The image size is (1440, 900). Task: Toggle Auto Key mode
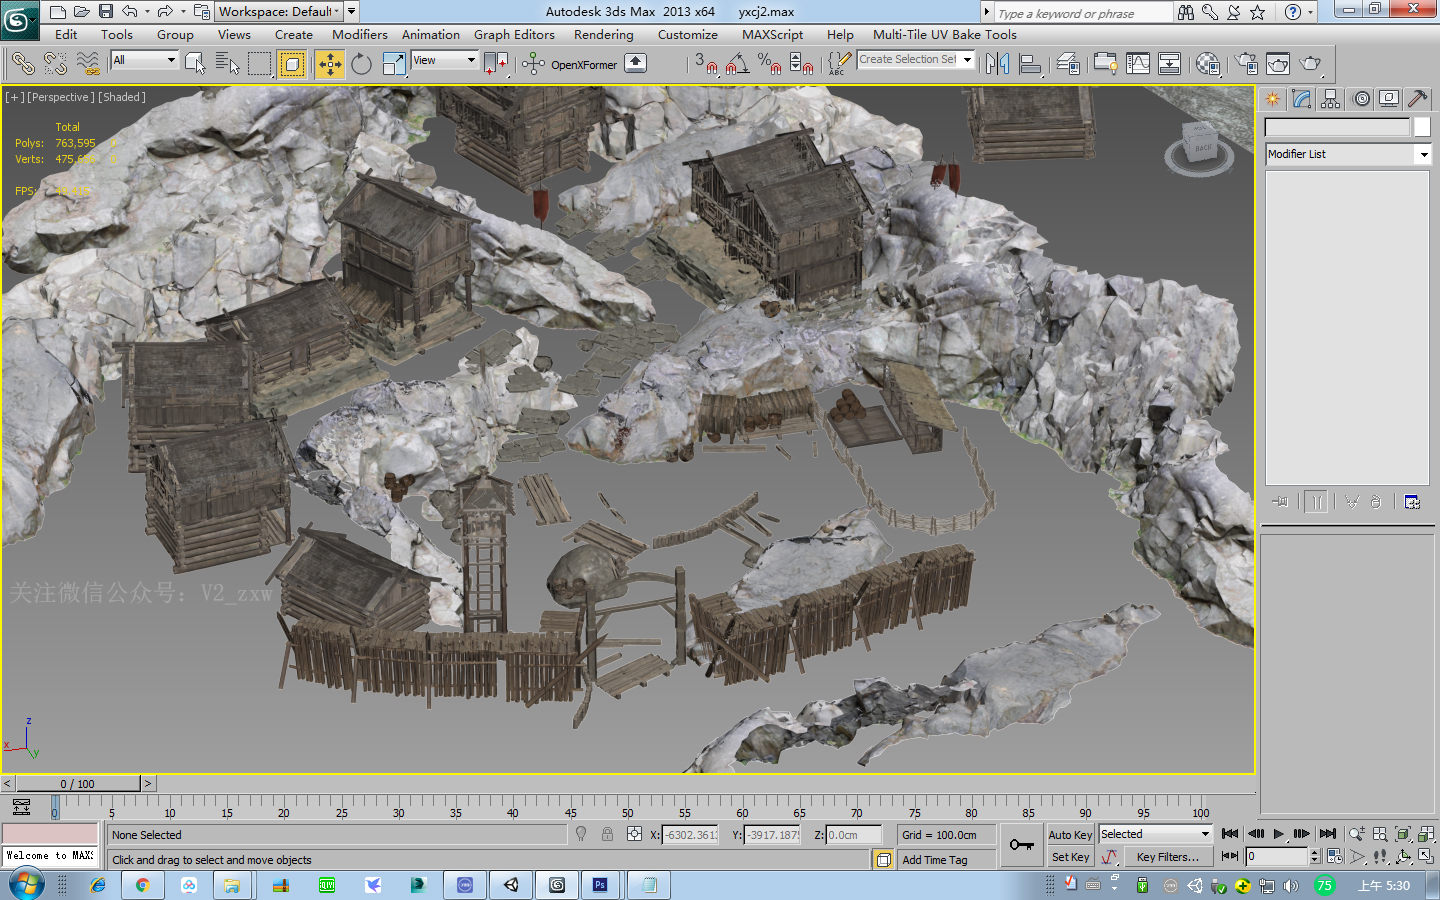click(1070, 835)
